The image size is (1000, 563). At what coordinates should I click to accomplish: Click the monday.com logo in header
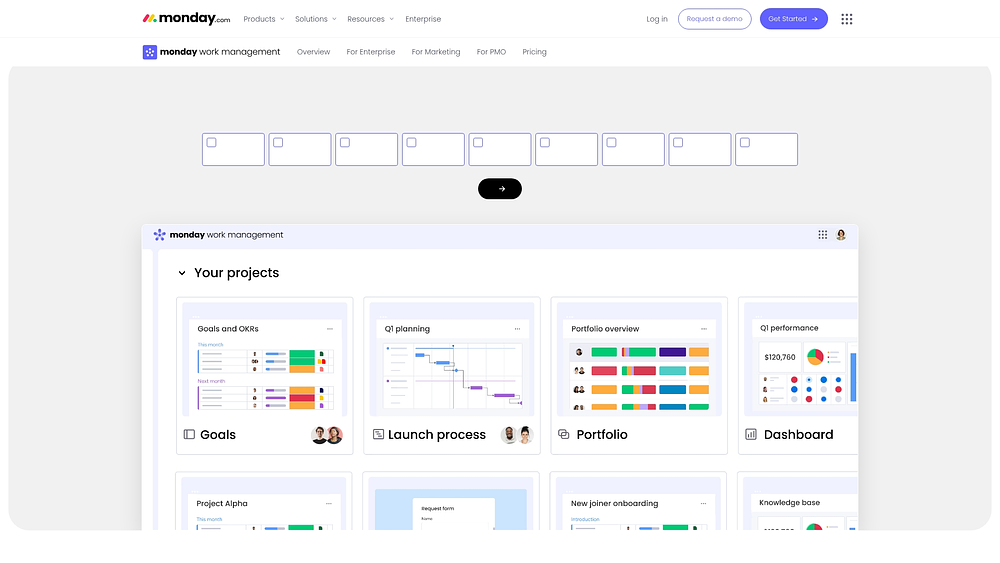click(186, 18)
